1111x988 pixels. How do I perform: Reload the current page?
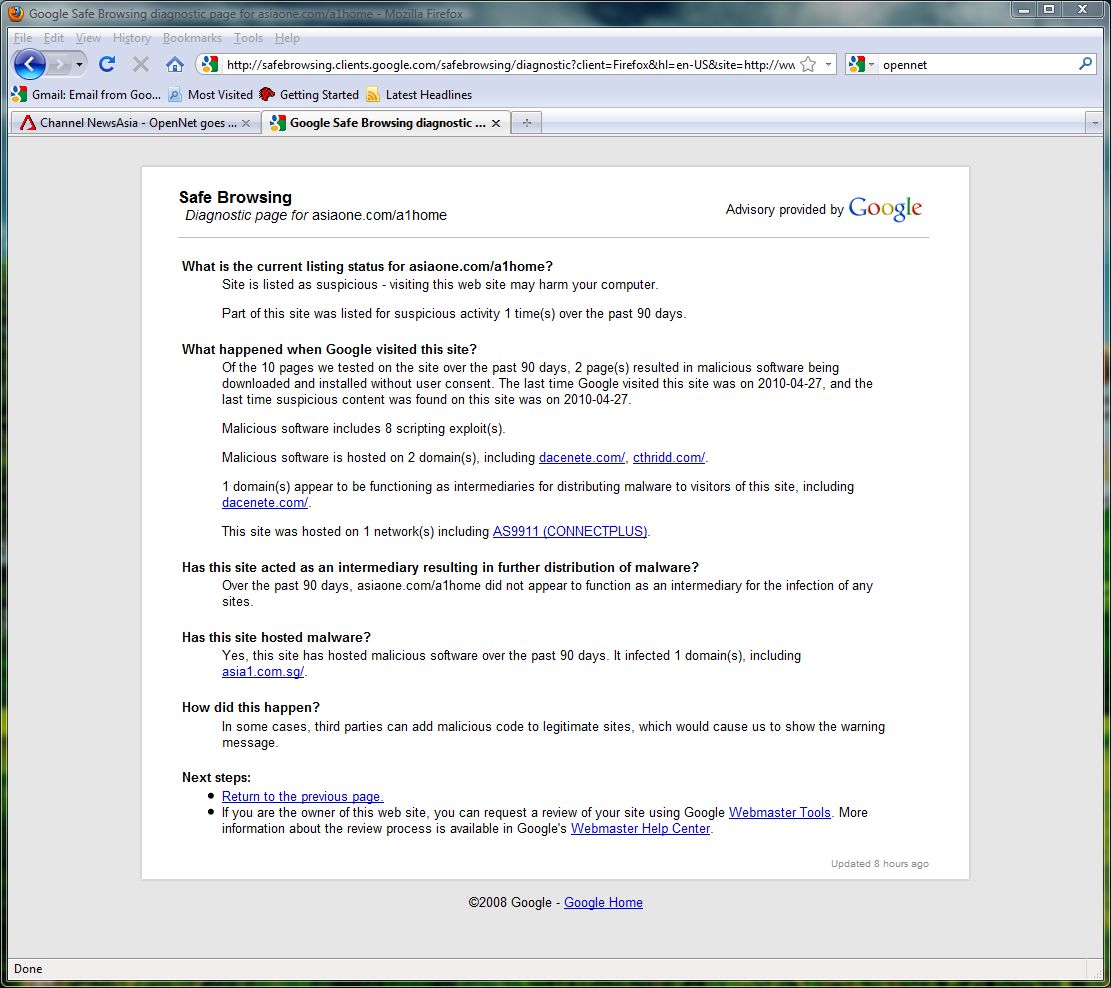[107, 64]
